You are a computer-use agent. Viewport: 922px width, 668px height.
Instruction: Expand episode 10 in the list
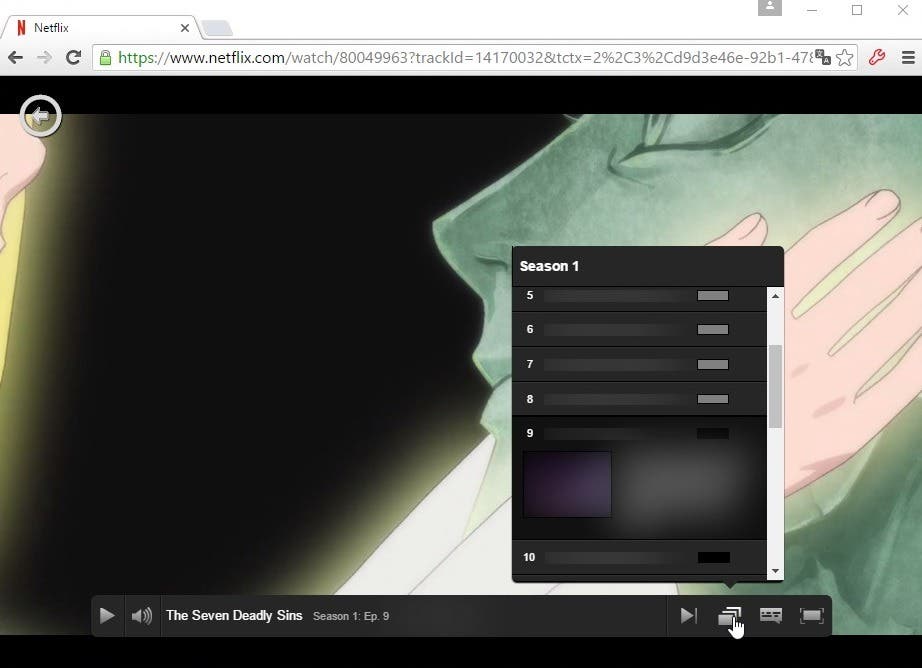tap(640, 557)
